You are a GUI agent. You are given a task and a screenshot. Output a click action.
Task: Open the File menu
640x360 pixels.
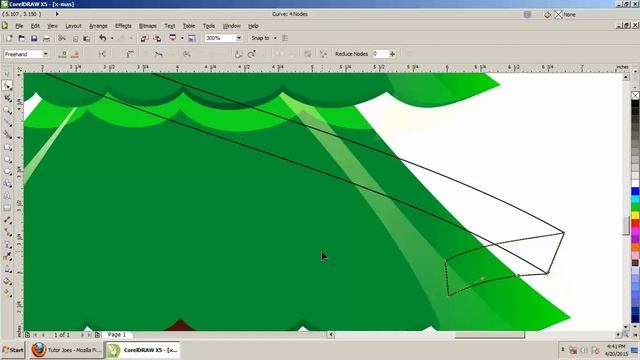(19, 26)
